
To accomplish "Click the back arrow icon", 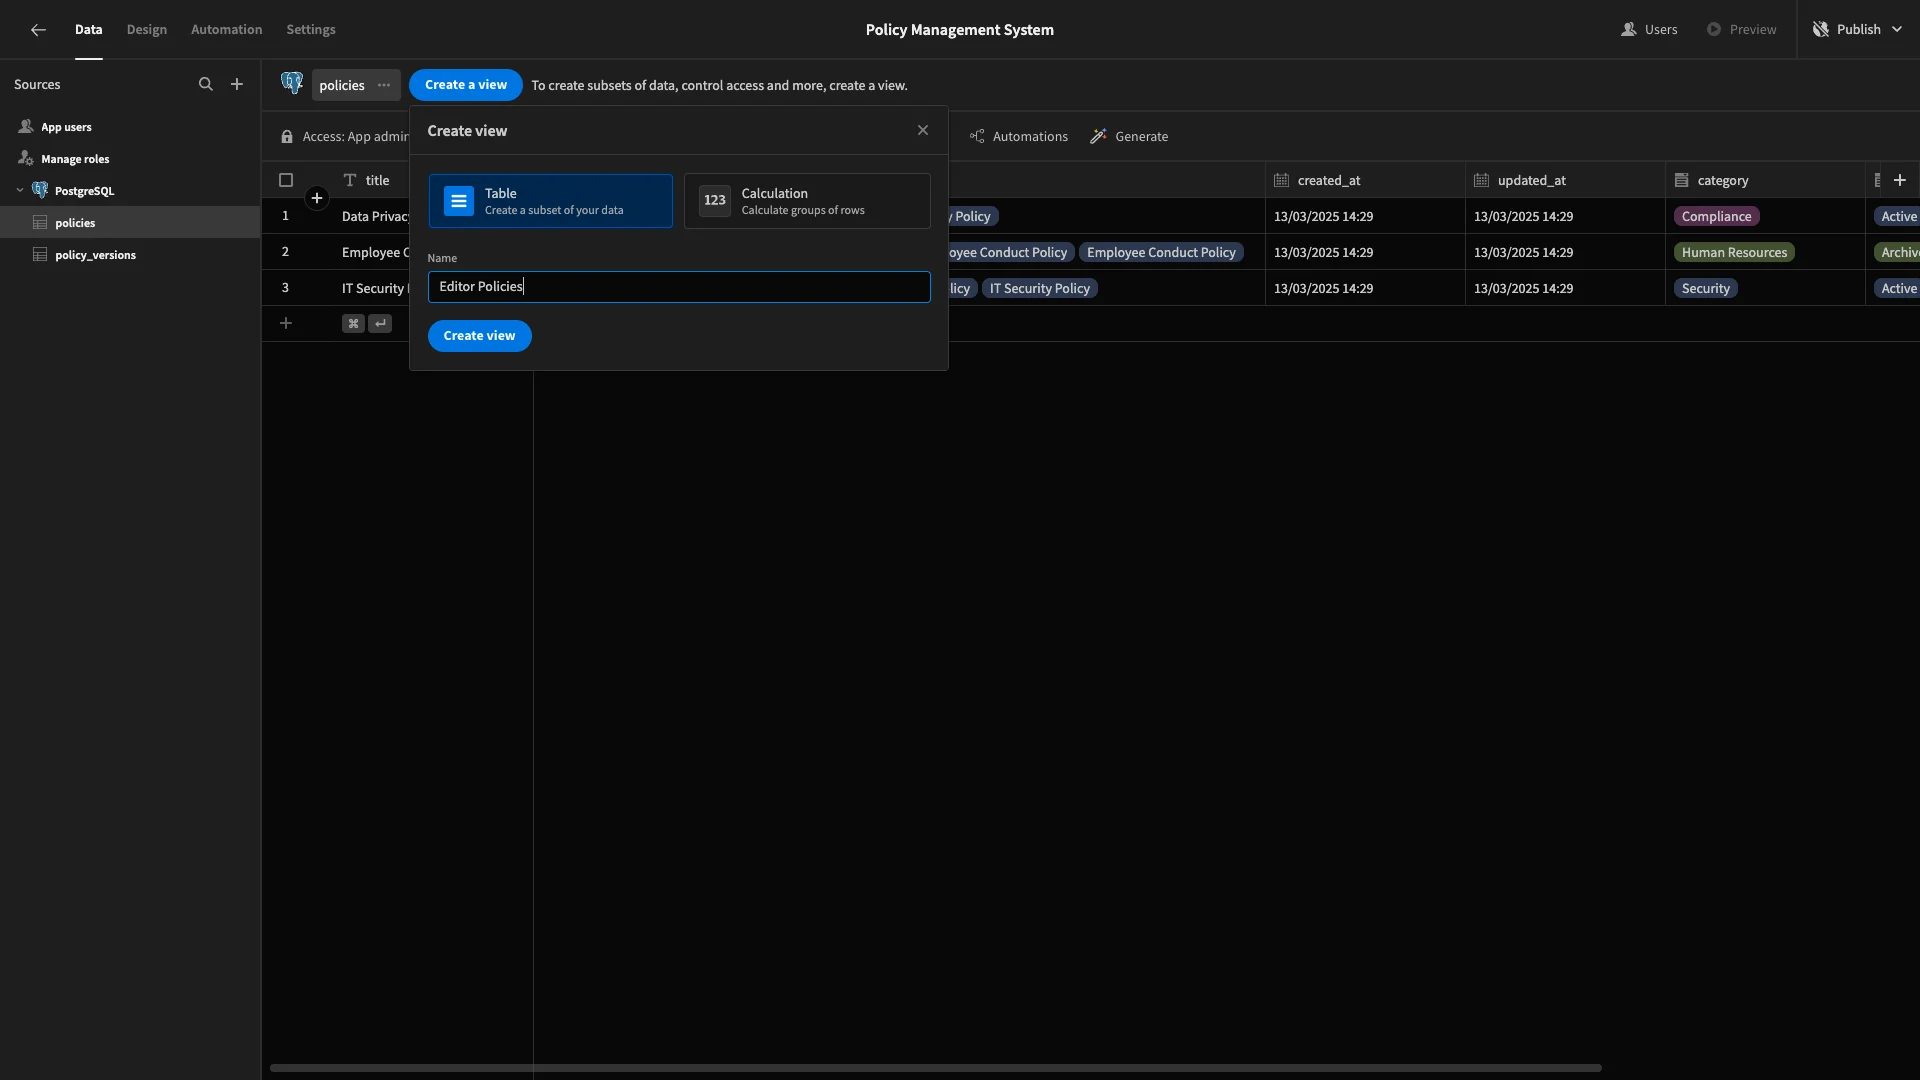I will [38, 30].
